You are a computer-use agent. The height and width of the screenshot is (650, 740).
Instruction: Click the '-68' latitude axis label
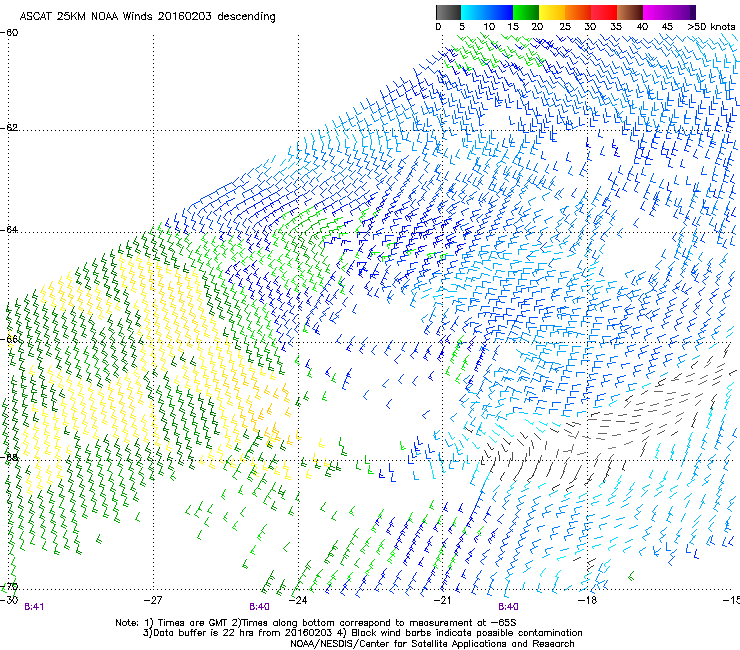coord(9,457)
